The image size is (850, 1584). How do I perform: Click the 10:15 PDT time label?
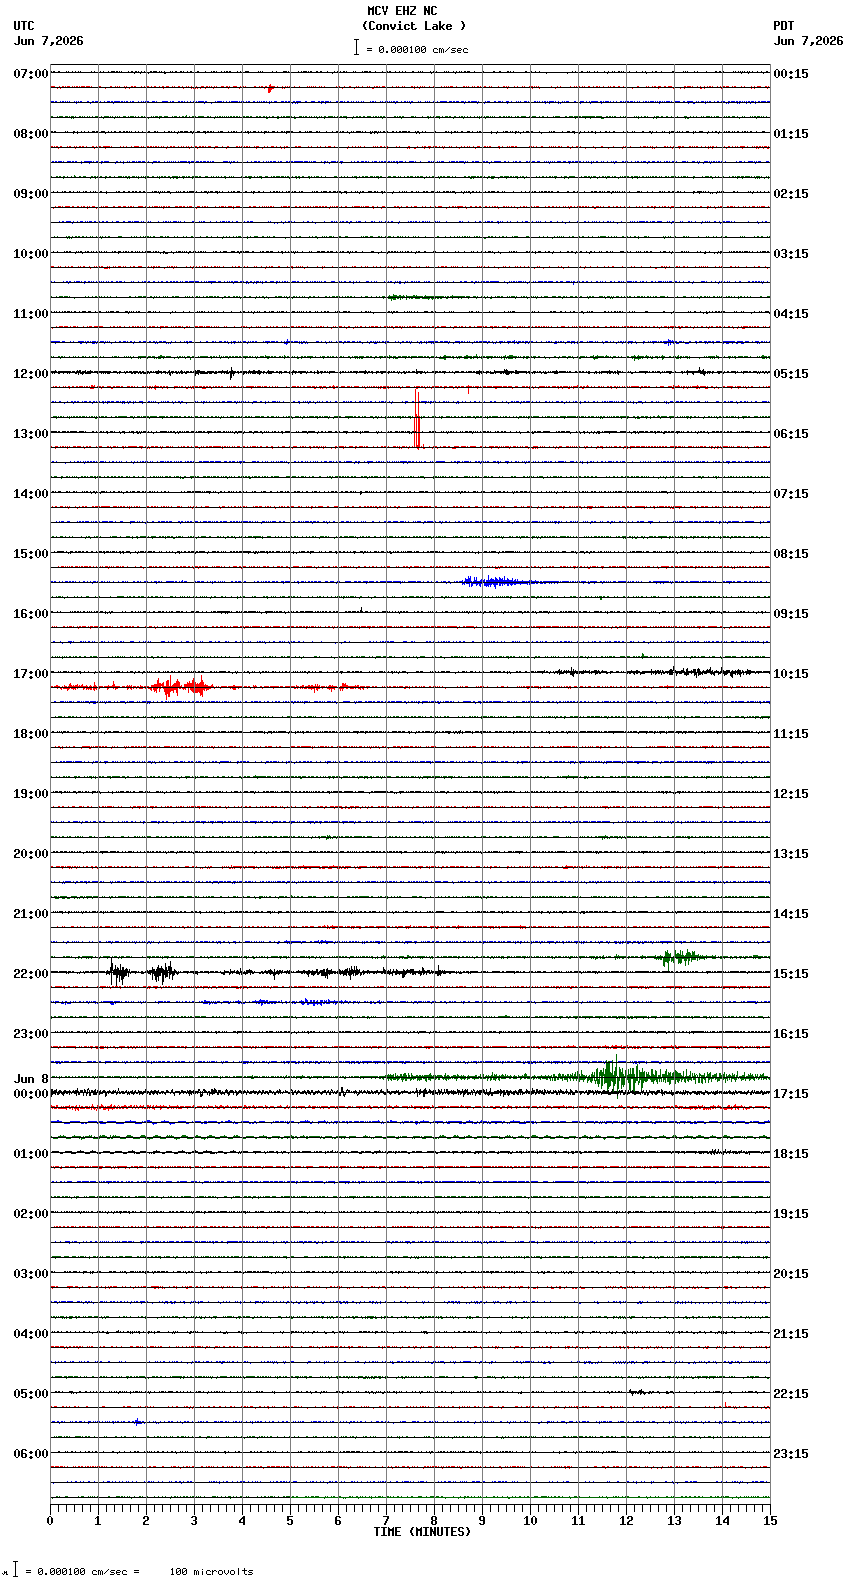point(791,674)
